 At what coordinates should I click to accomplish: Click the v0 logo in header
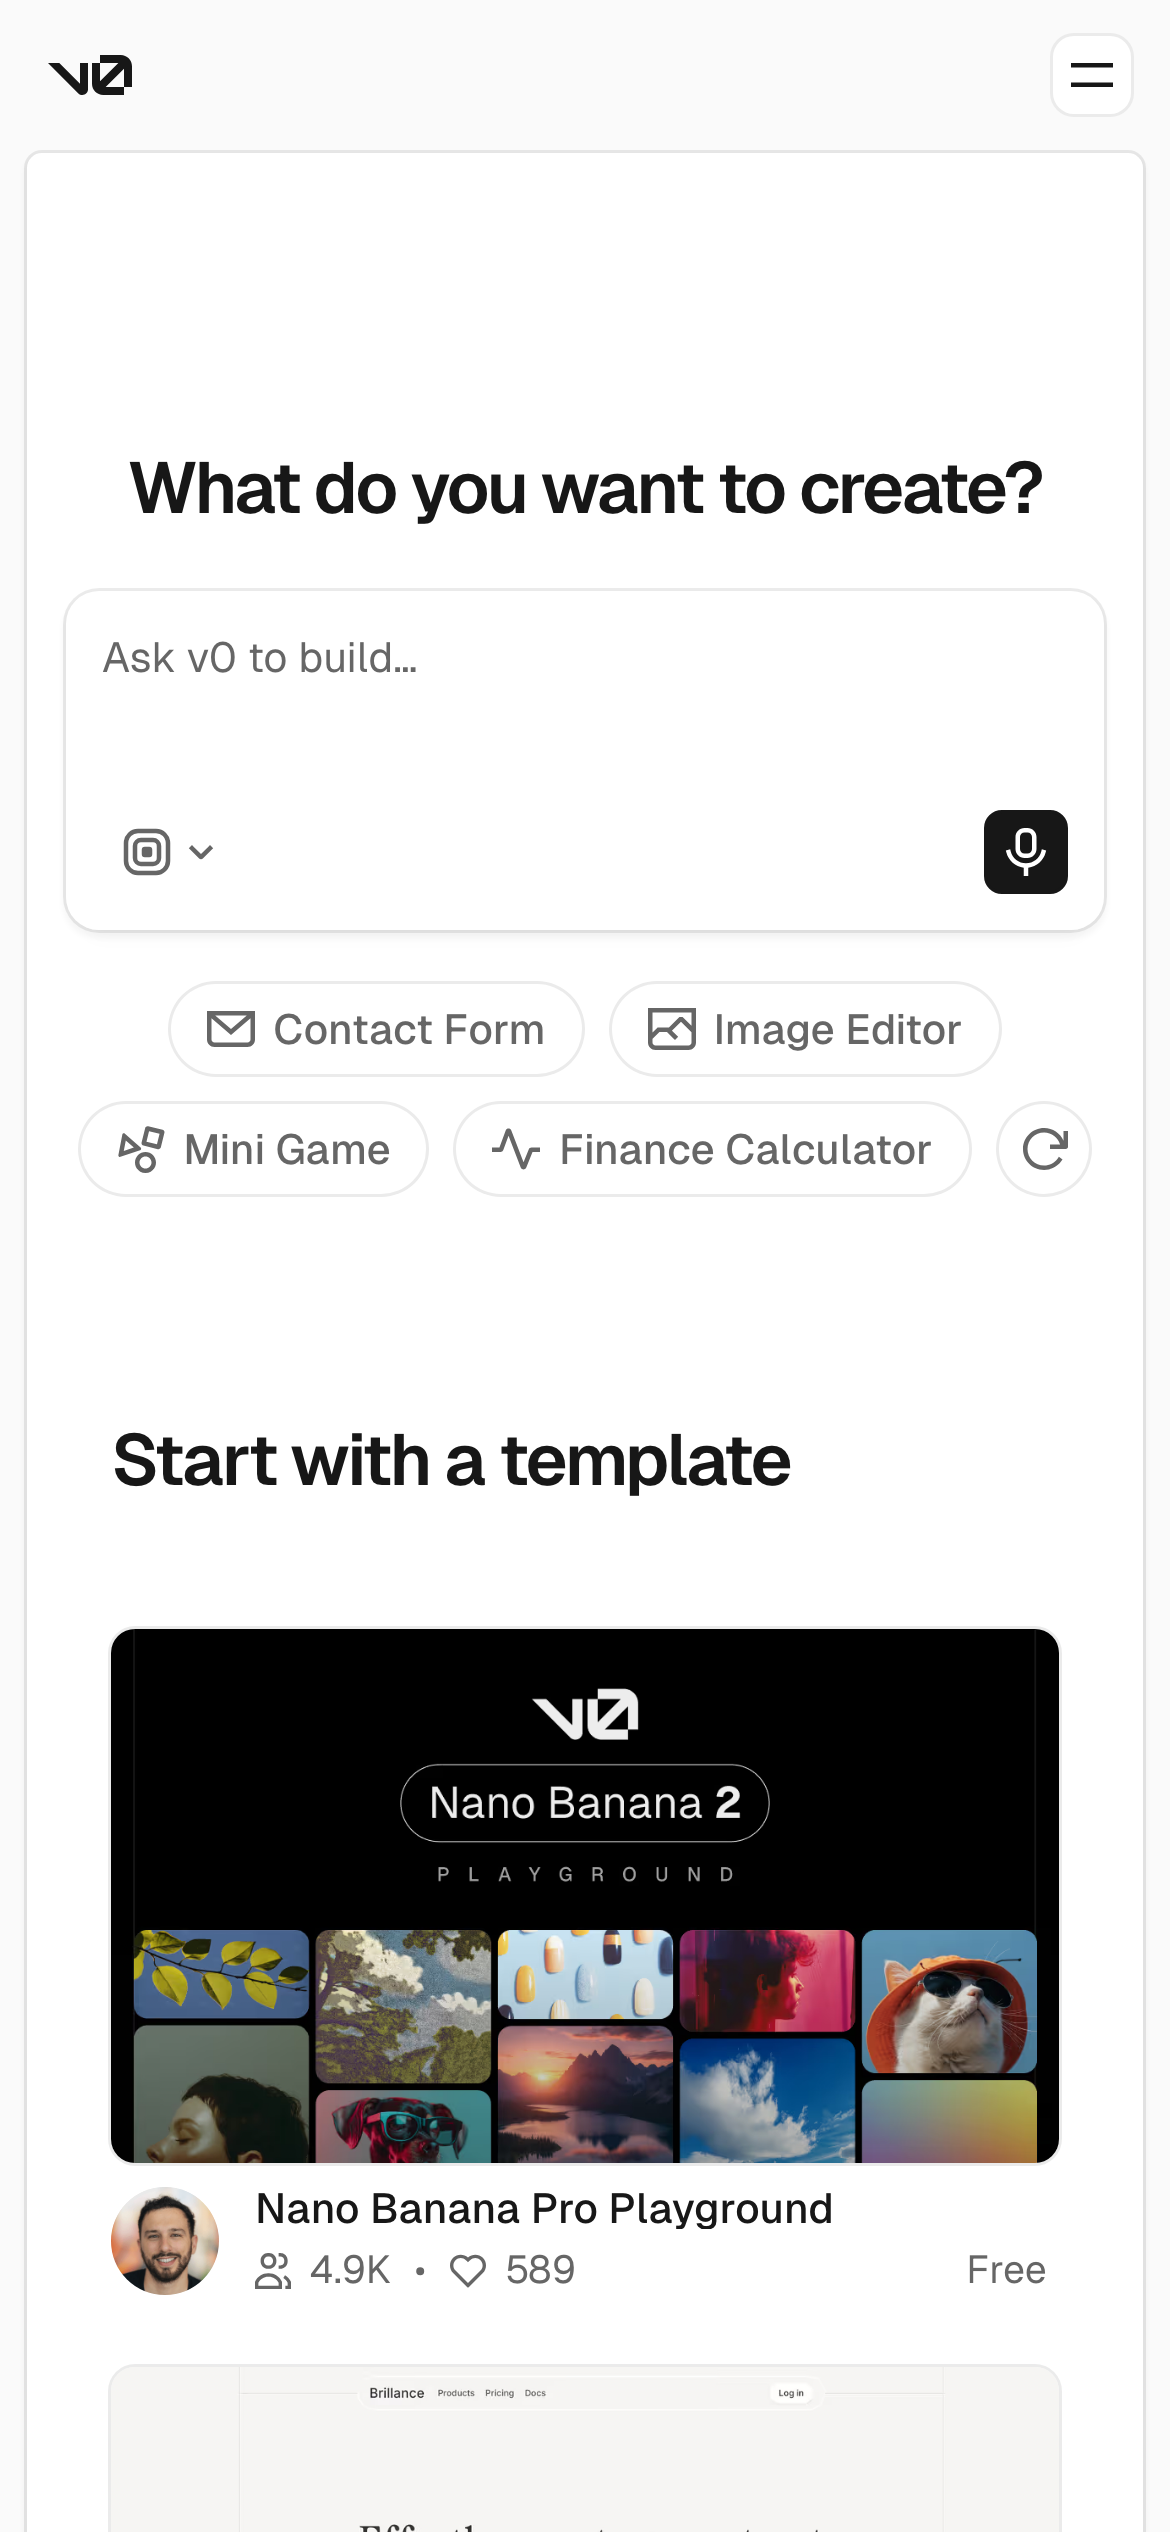pyautogui.click(x=90, y=76)
